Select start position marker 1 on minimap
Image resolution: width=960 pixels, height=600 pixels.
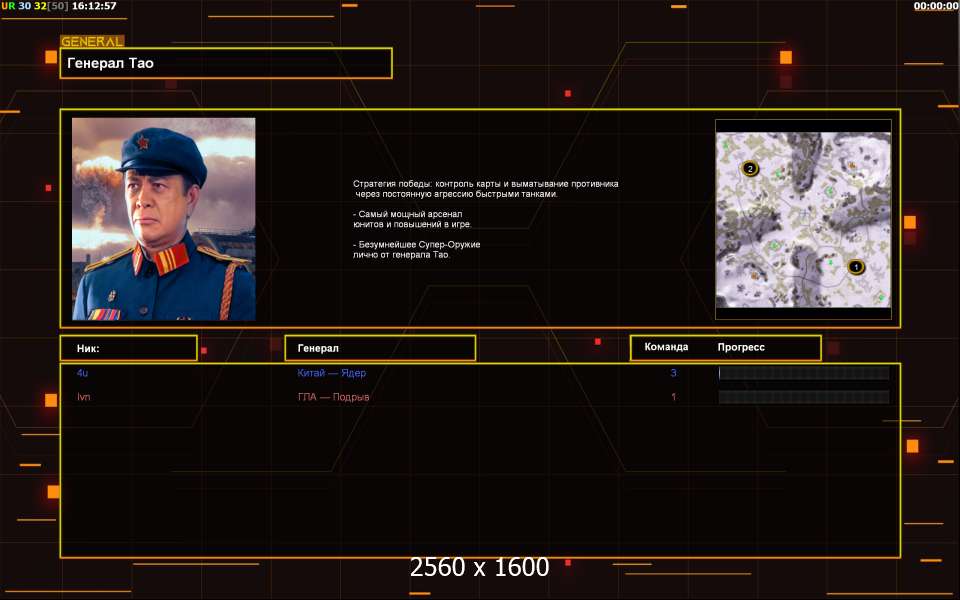pyautogui.click(x=856, y=267)
